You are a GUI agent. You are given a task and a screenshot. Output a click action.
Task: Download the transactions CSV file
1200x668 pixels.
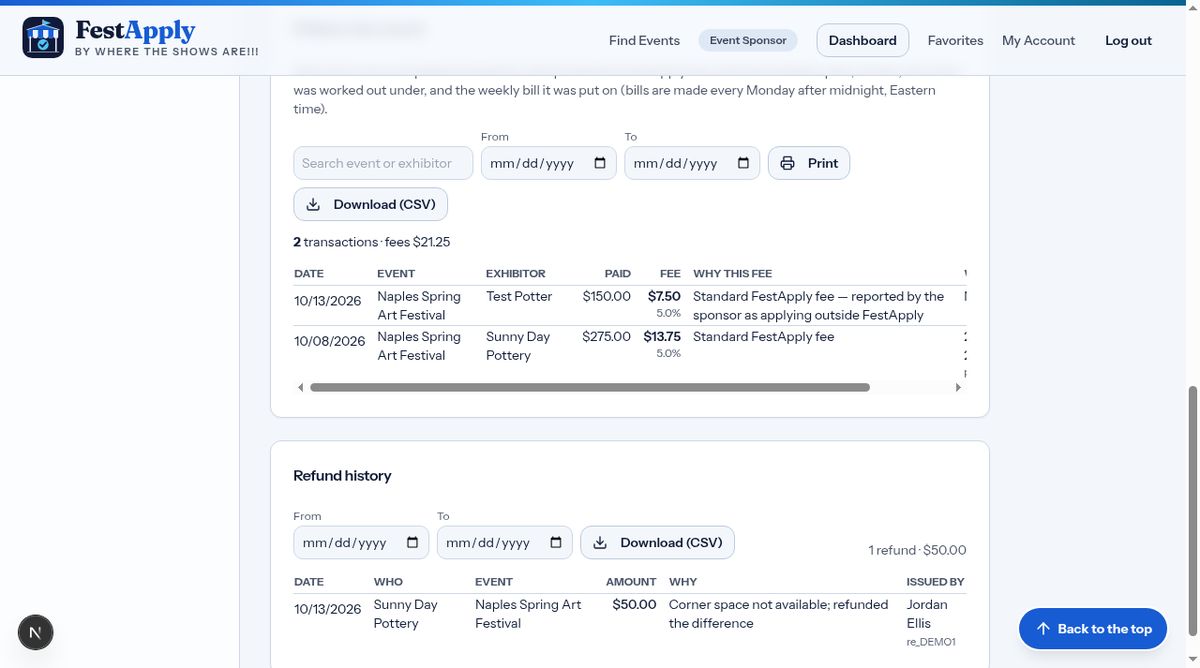371,204
